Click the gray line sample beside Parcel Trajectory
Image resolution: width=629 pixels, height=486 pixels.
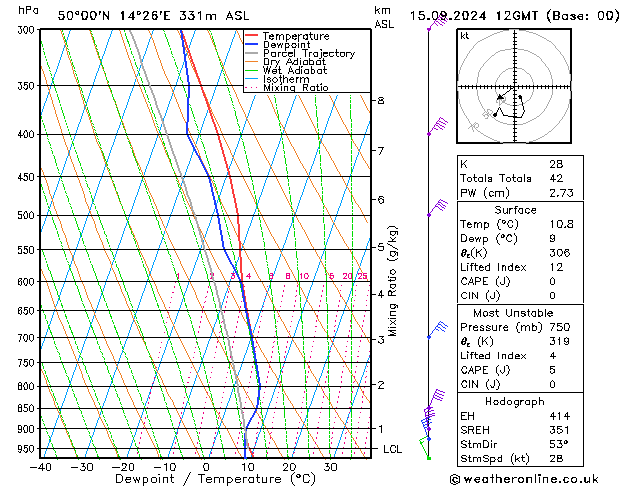pyautogui.click(x=251, y=53)
